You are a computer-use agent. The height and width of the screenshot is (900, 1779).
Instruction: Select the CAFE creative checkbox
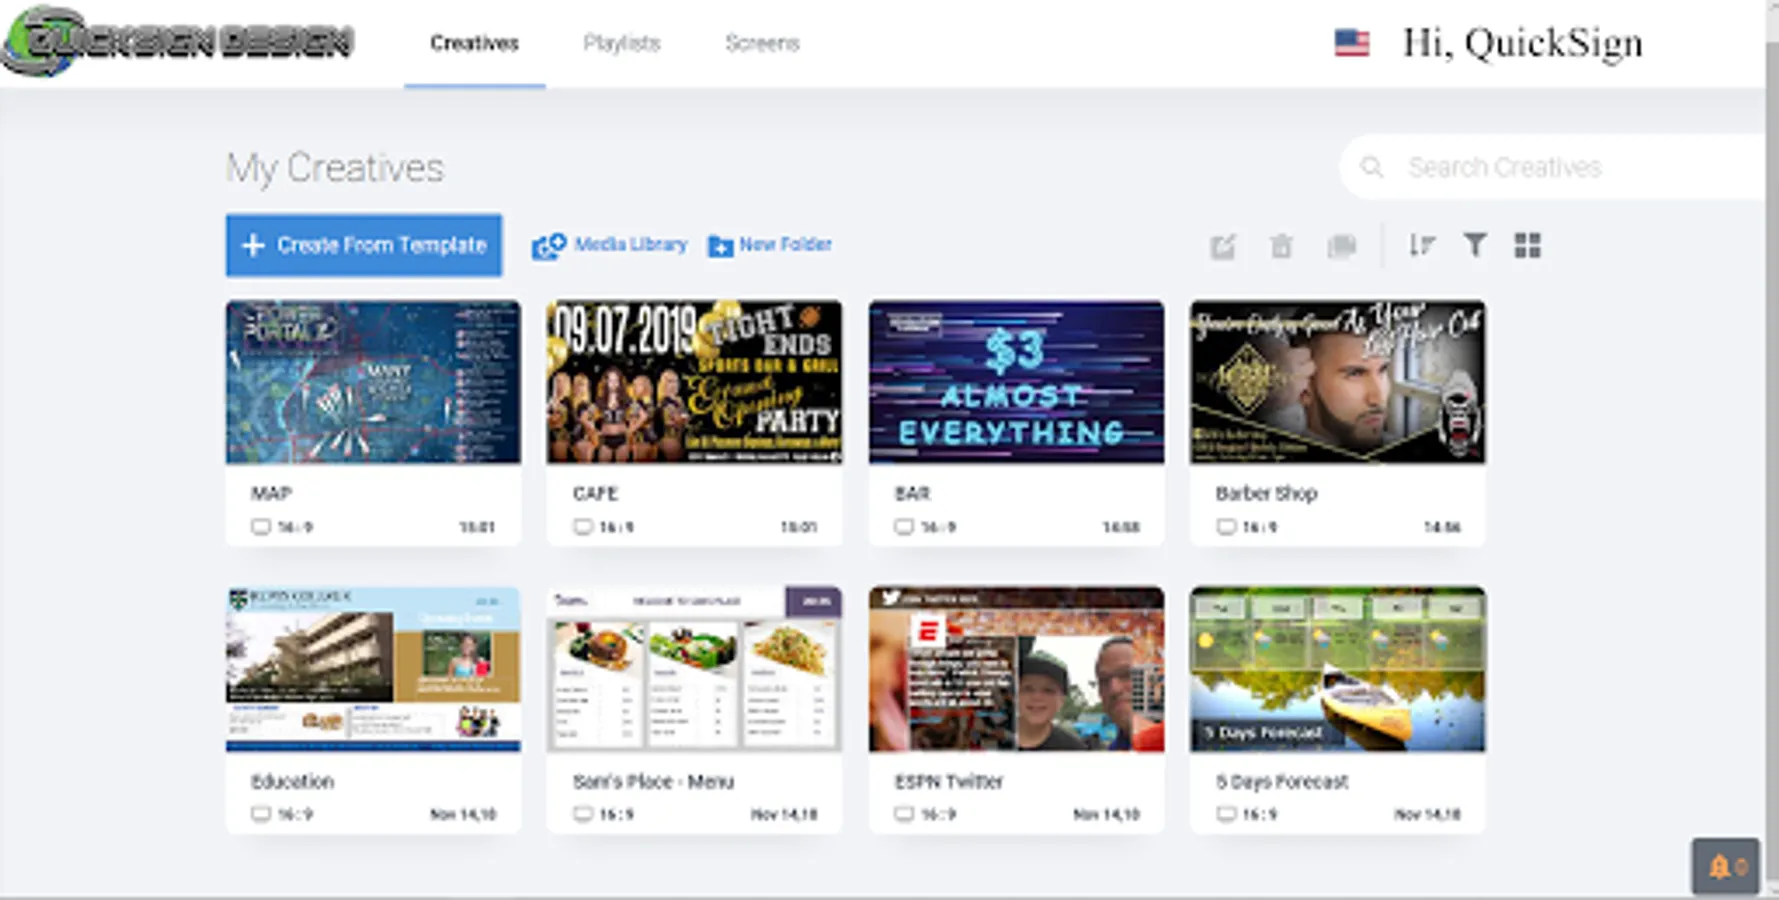pos(583,524)
